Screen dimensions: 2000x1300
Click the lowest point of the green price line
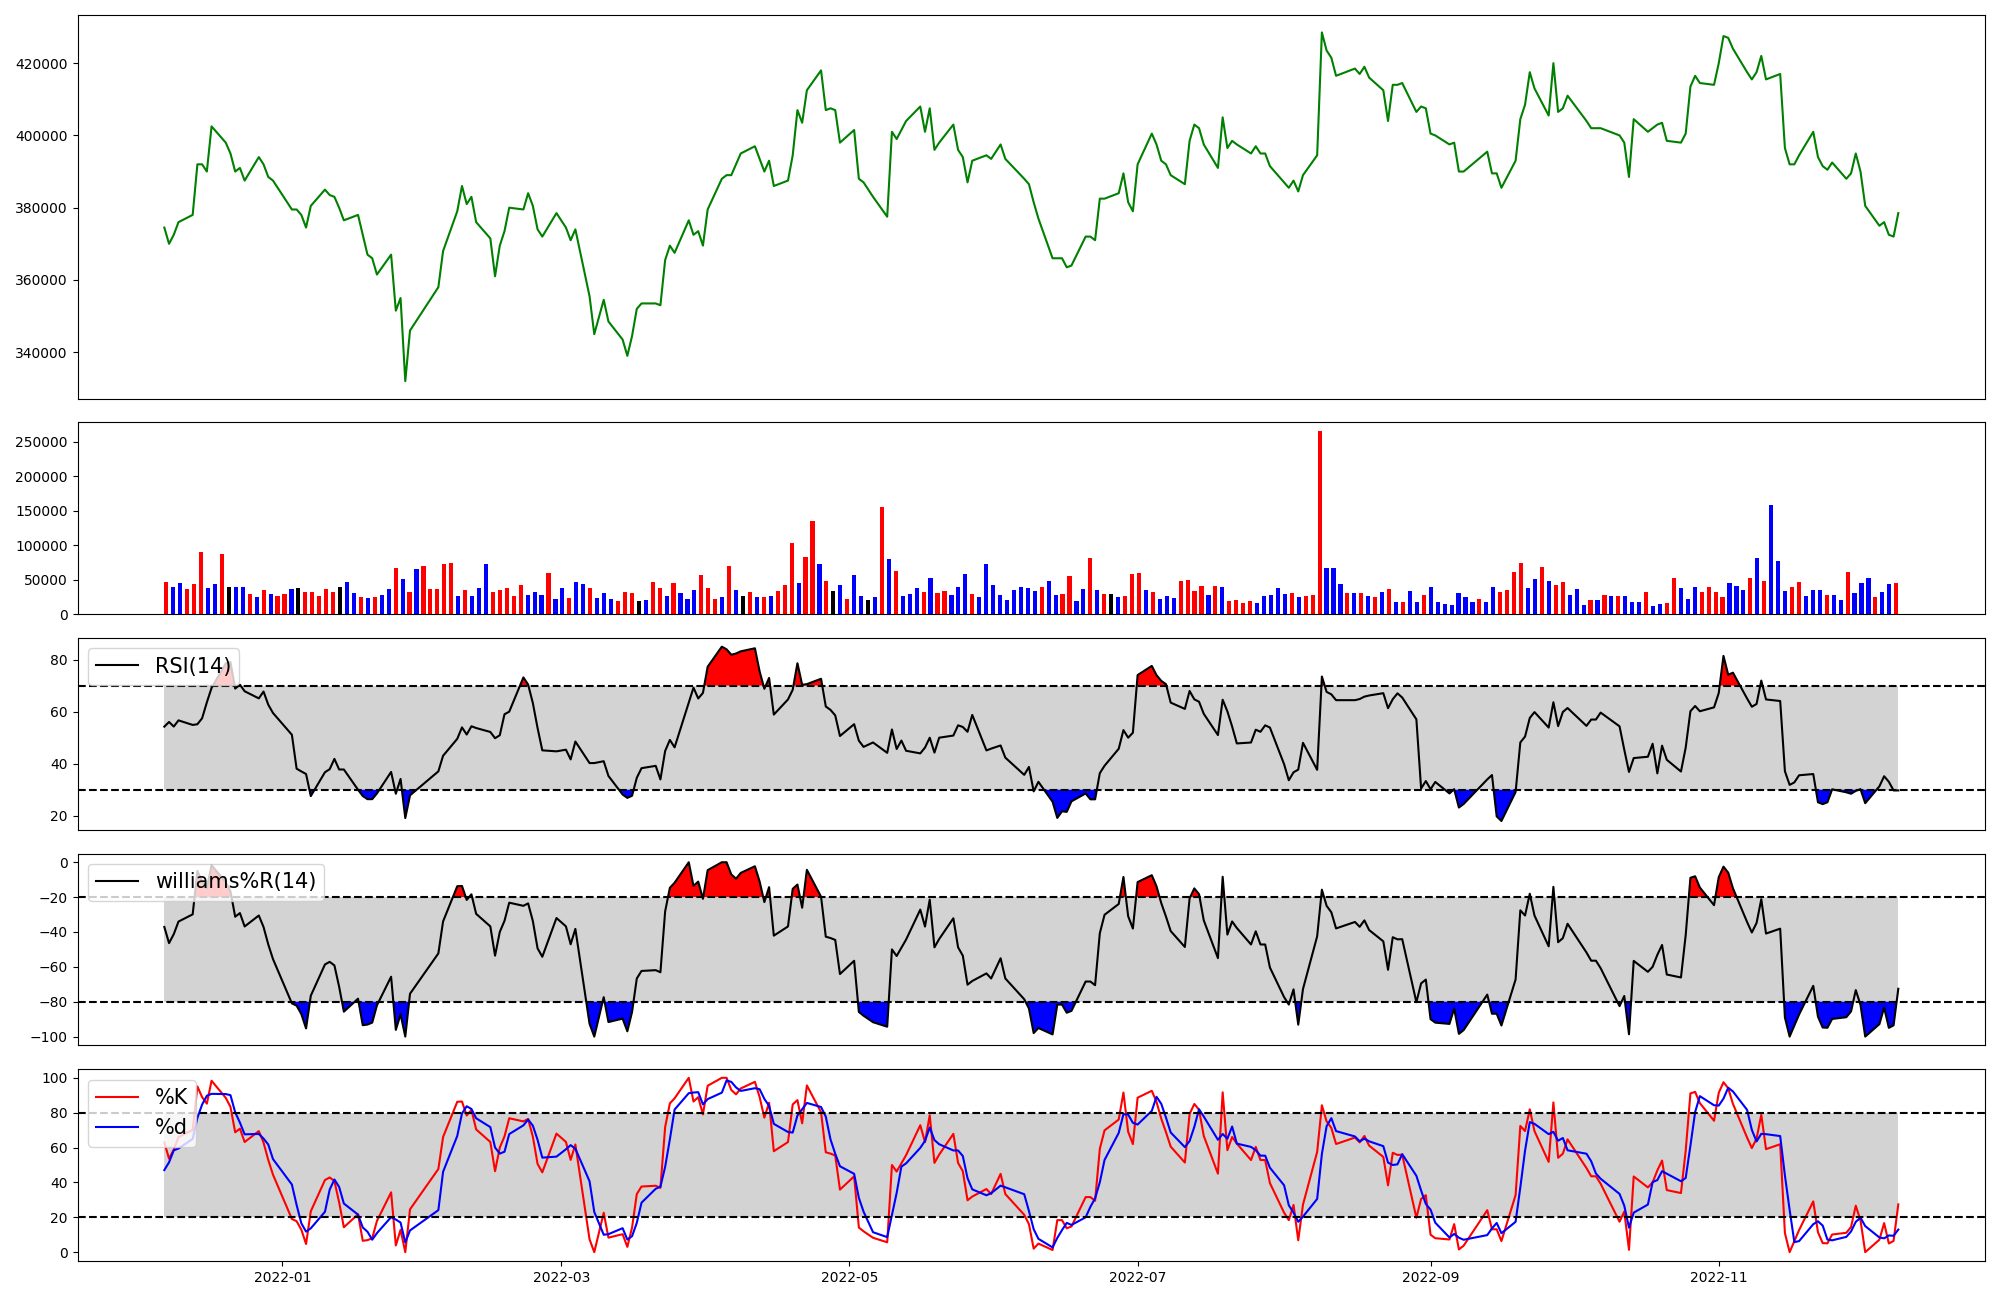405,380
